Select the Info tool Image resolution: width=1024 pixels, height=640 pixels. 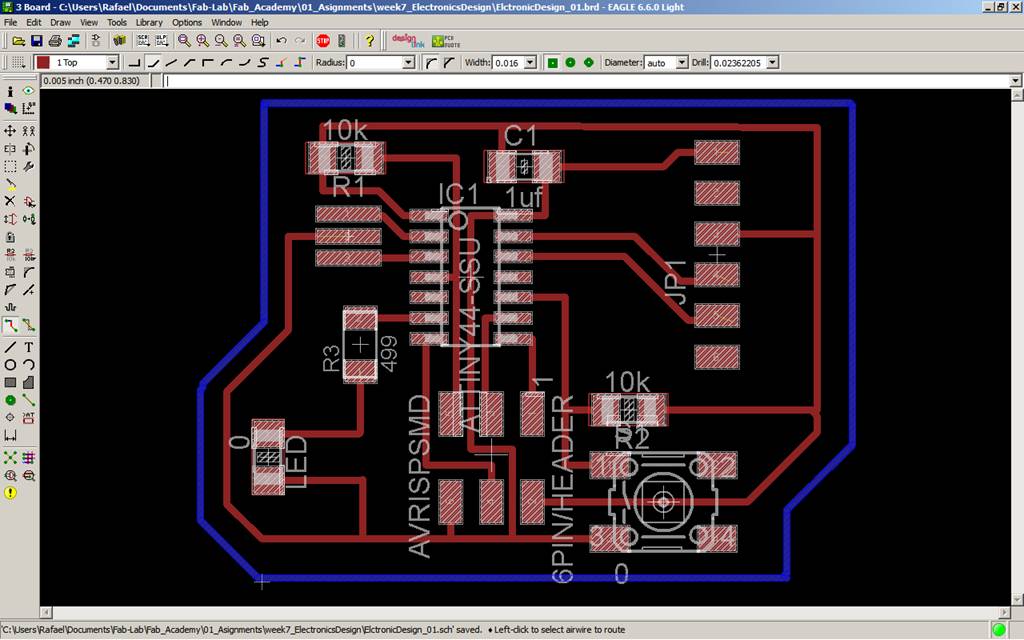10,91
